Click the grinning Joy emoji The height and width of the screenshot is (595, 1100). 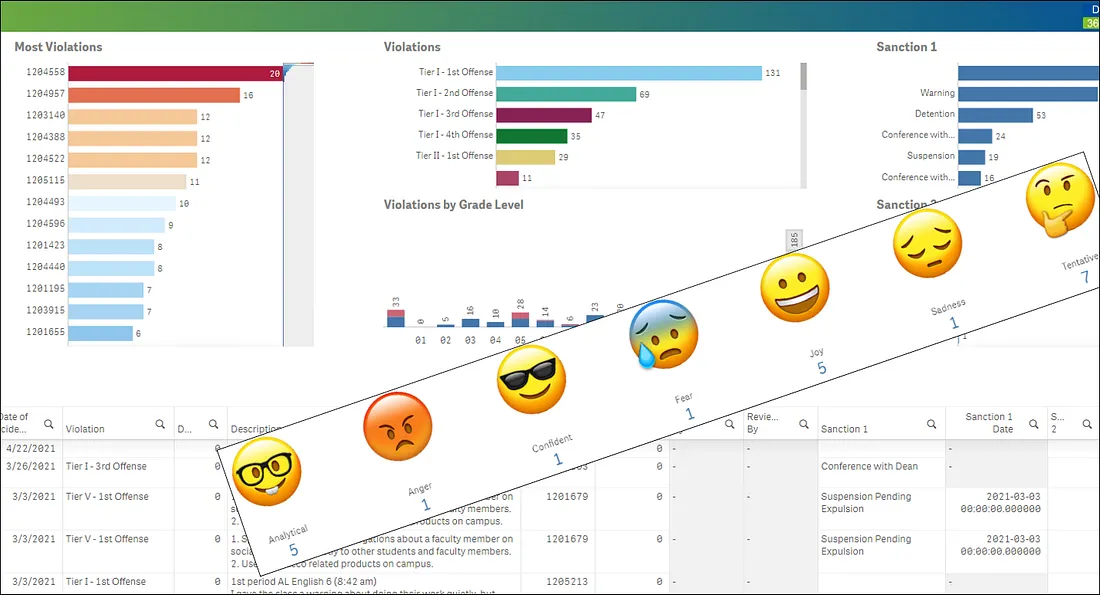(x=795, y=286)
